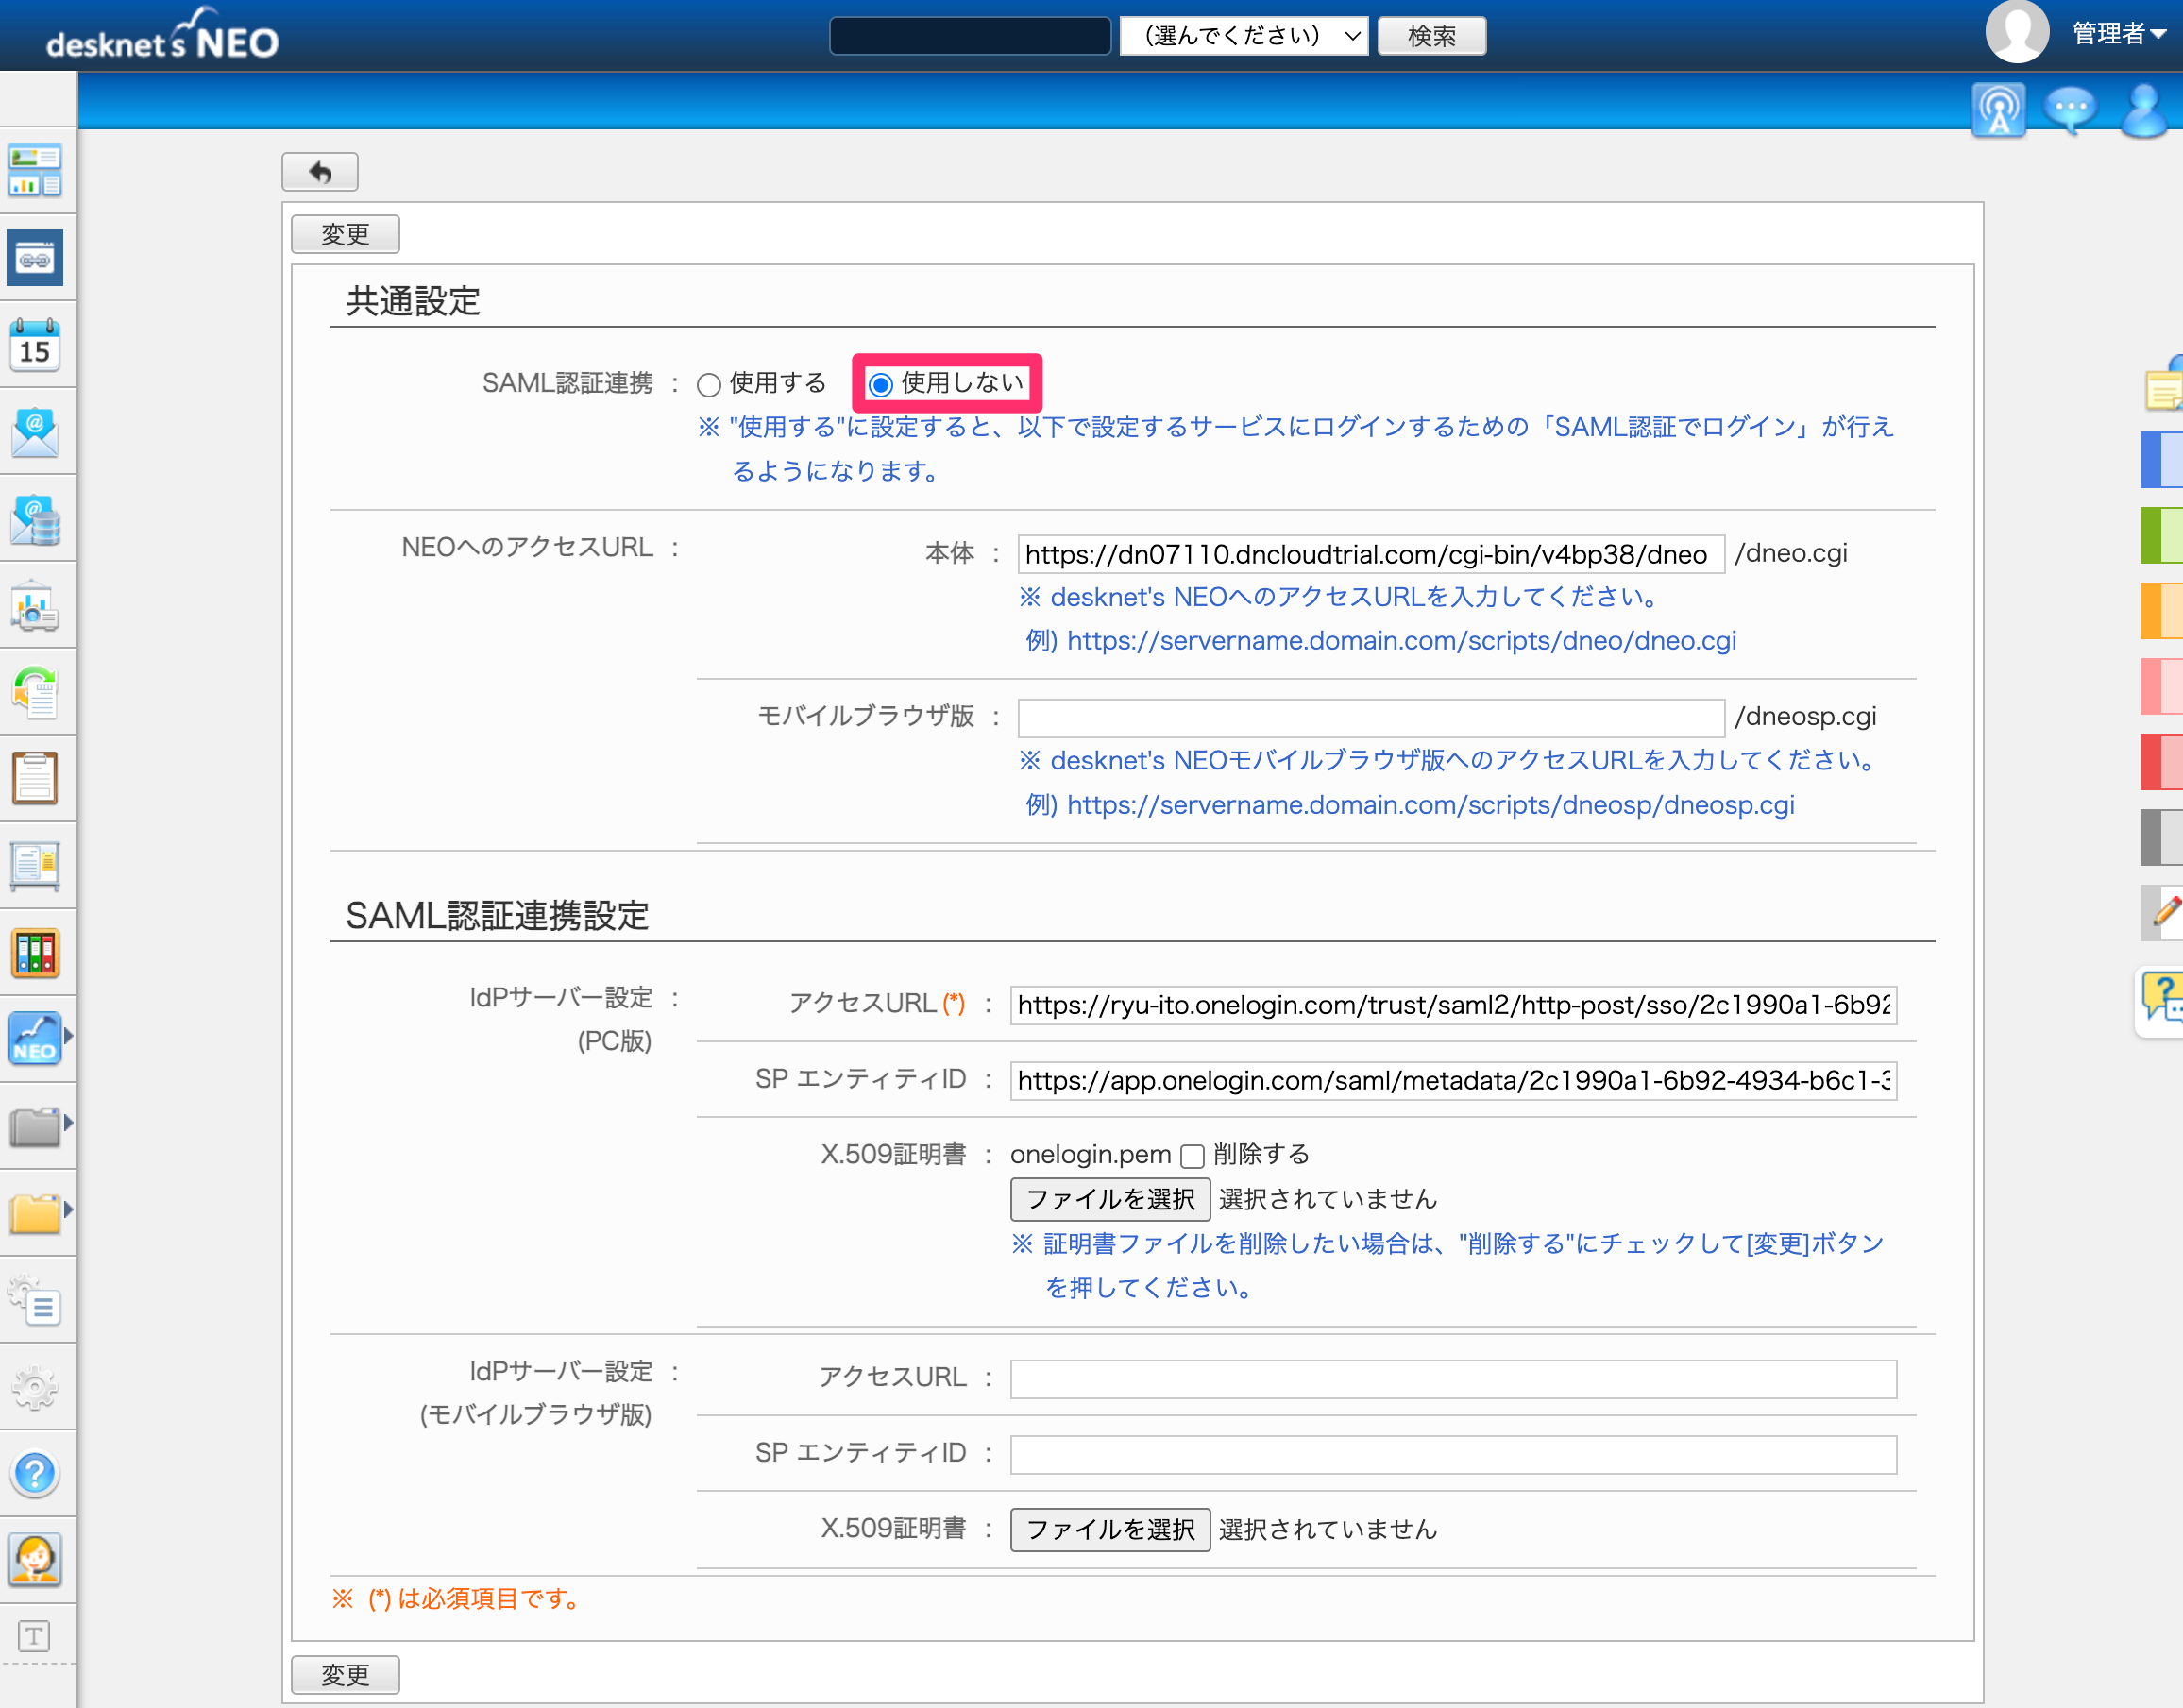Check the 削除する certificate checkbox
The height and width of the screenshot is (1708, 2183).
coord(1192,1156)
